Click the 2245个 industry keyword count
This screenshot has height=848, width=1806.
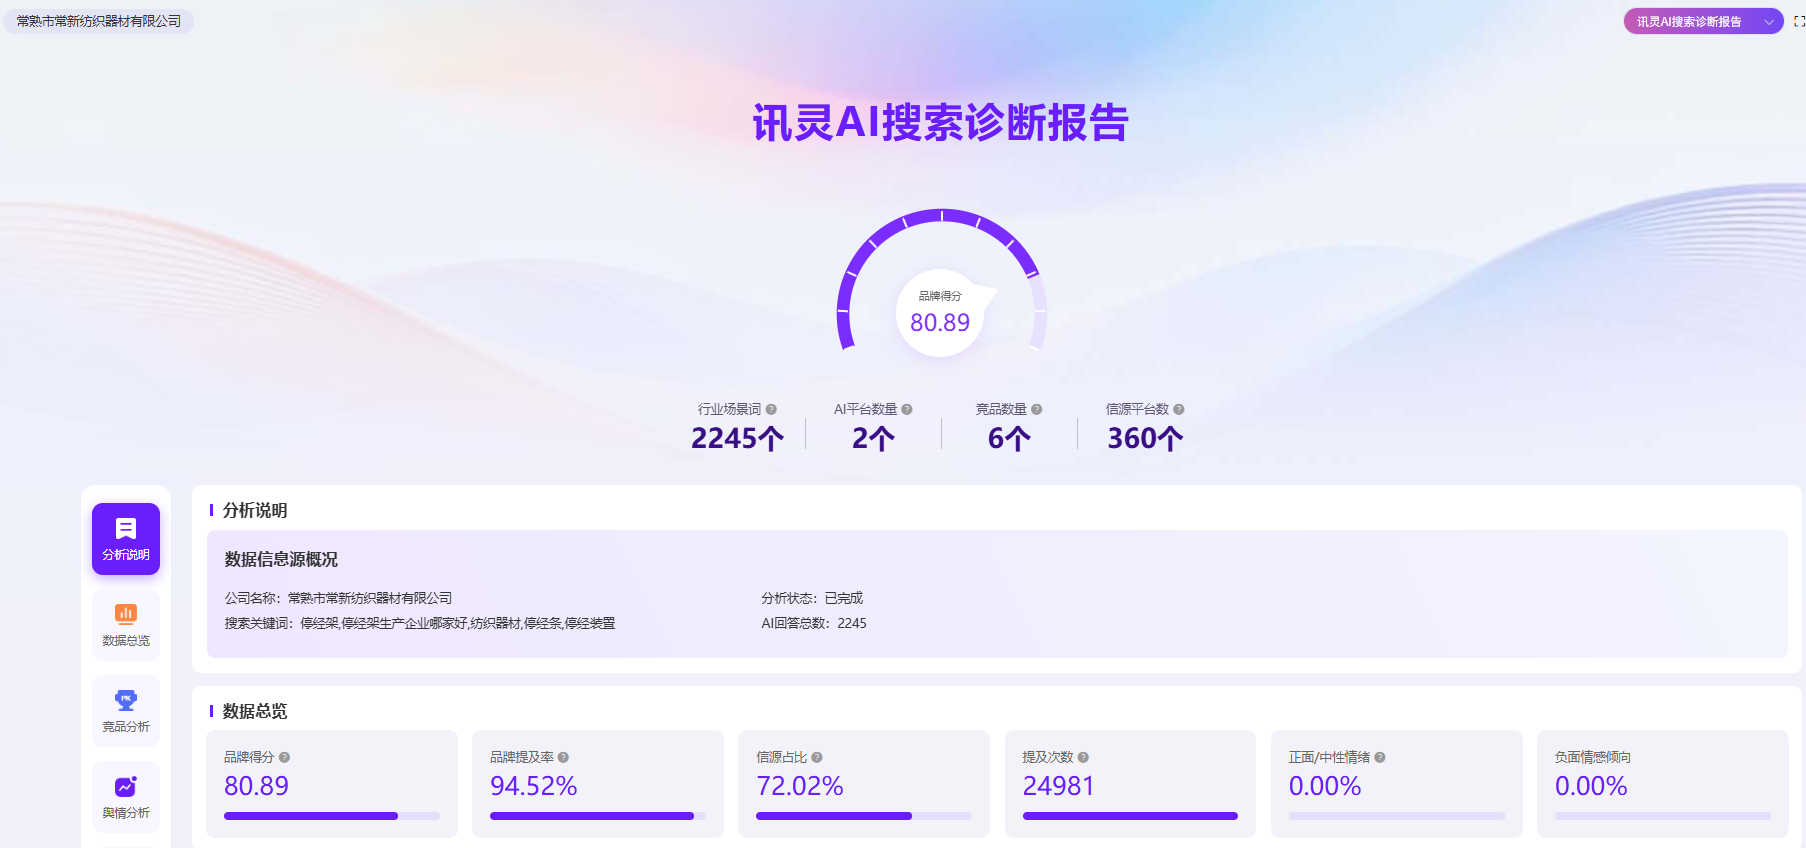(738, 438)
